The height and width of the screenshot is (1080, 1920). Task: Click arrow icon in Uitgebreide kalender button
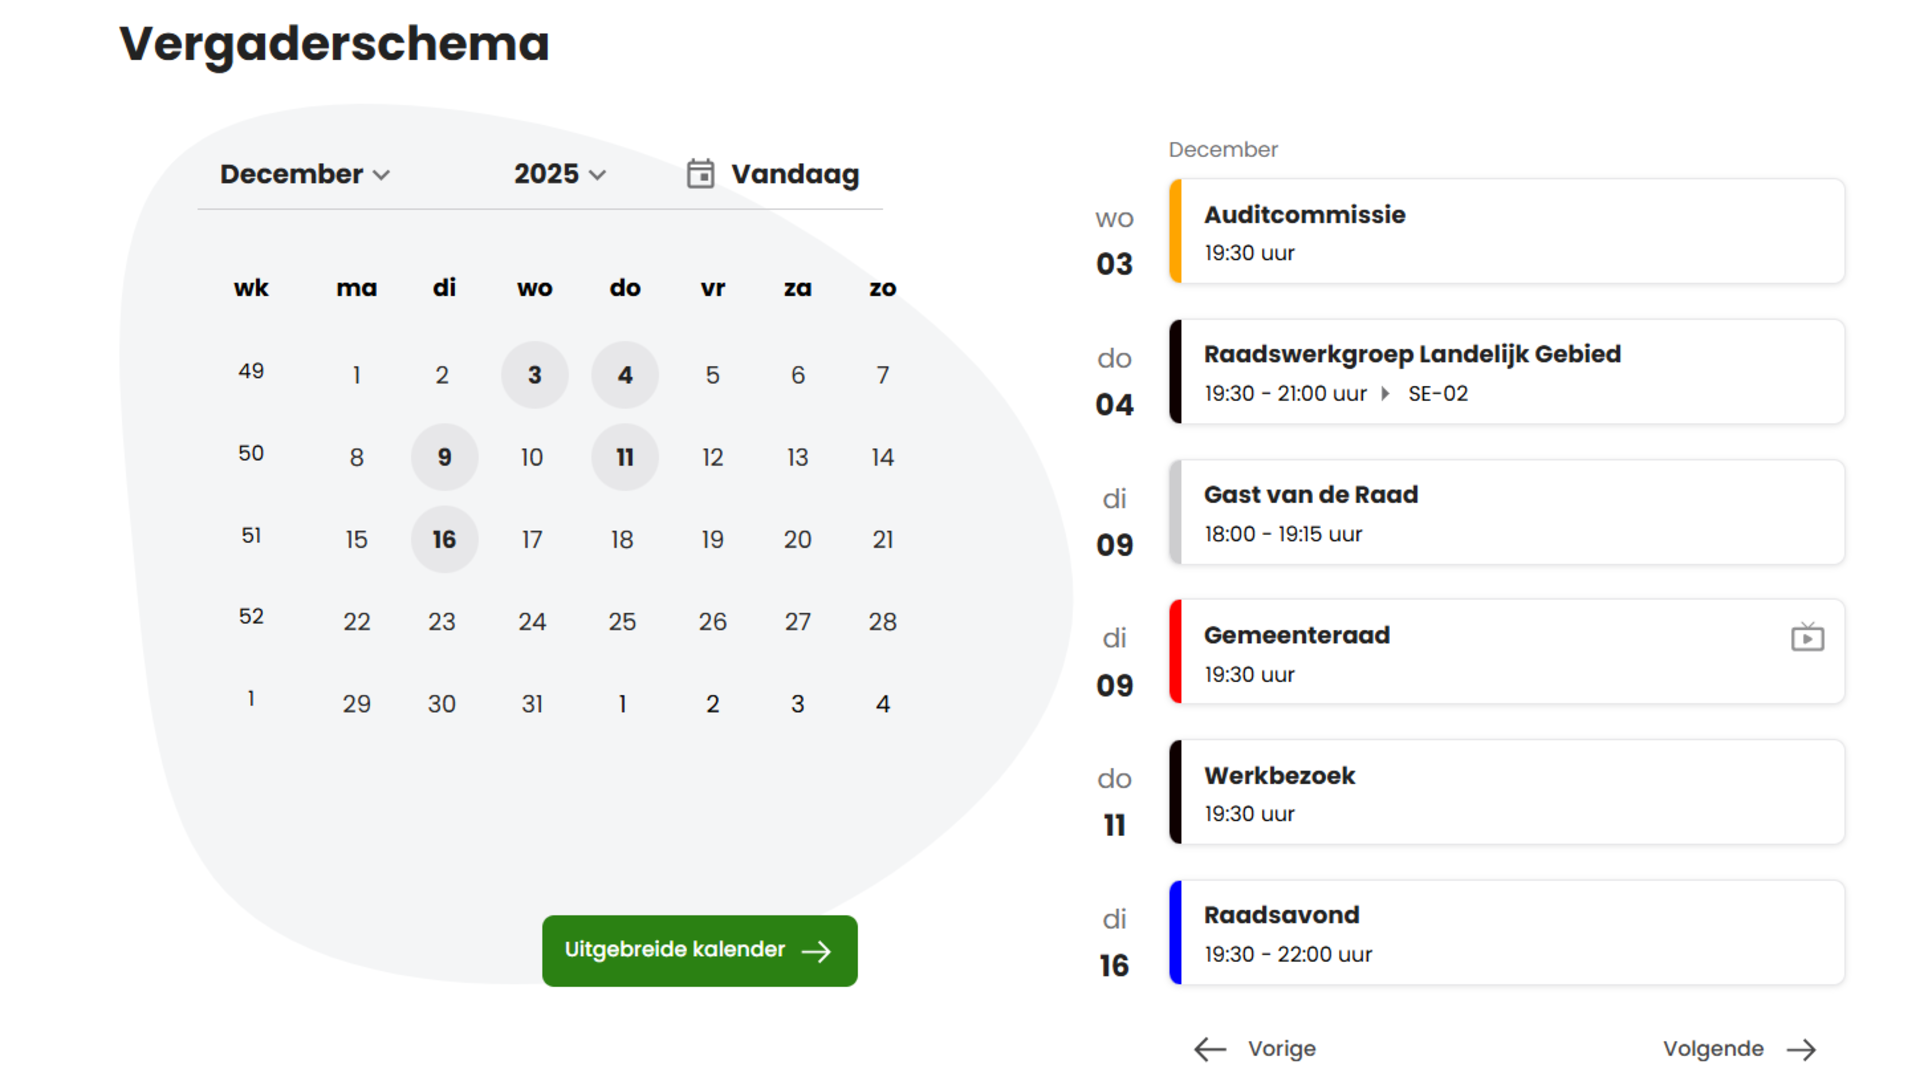(816, 951)
